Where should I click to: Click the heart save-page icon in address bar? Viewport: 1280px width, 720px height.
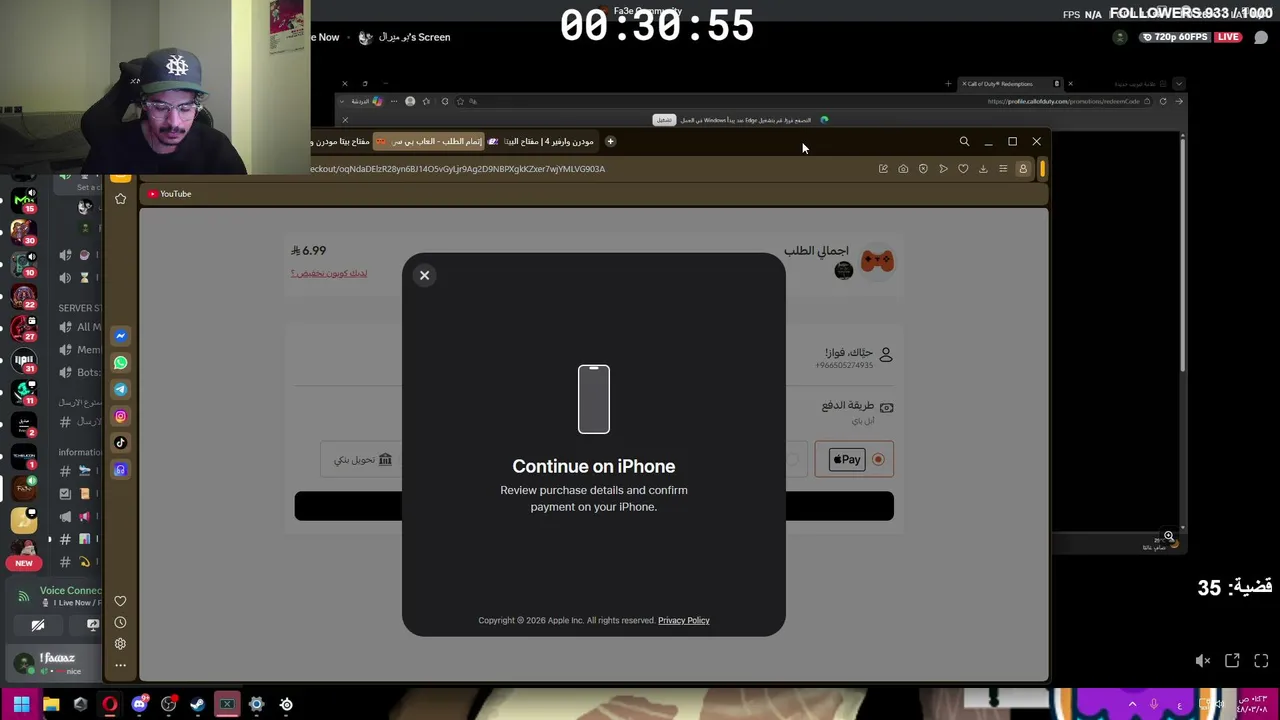click(x=963, y=169)
